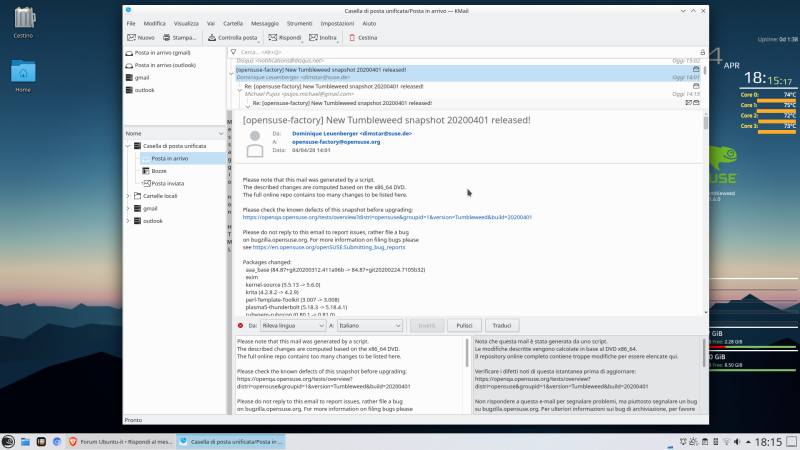Open the clipboard tray icon
The width and height of the screenshot is (800, 450).
705,442
